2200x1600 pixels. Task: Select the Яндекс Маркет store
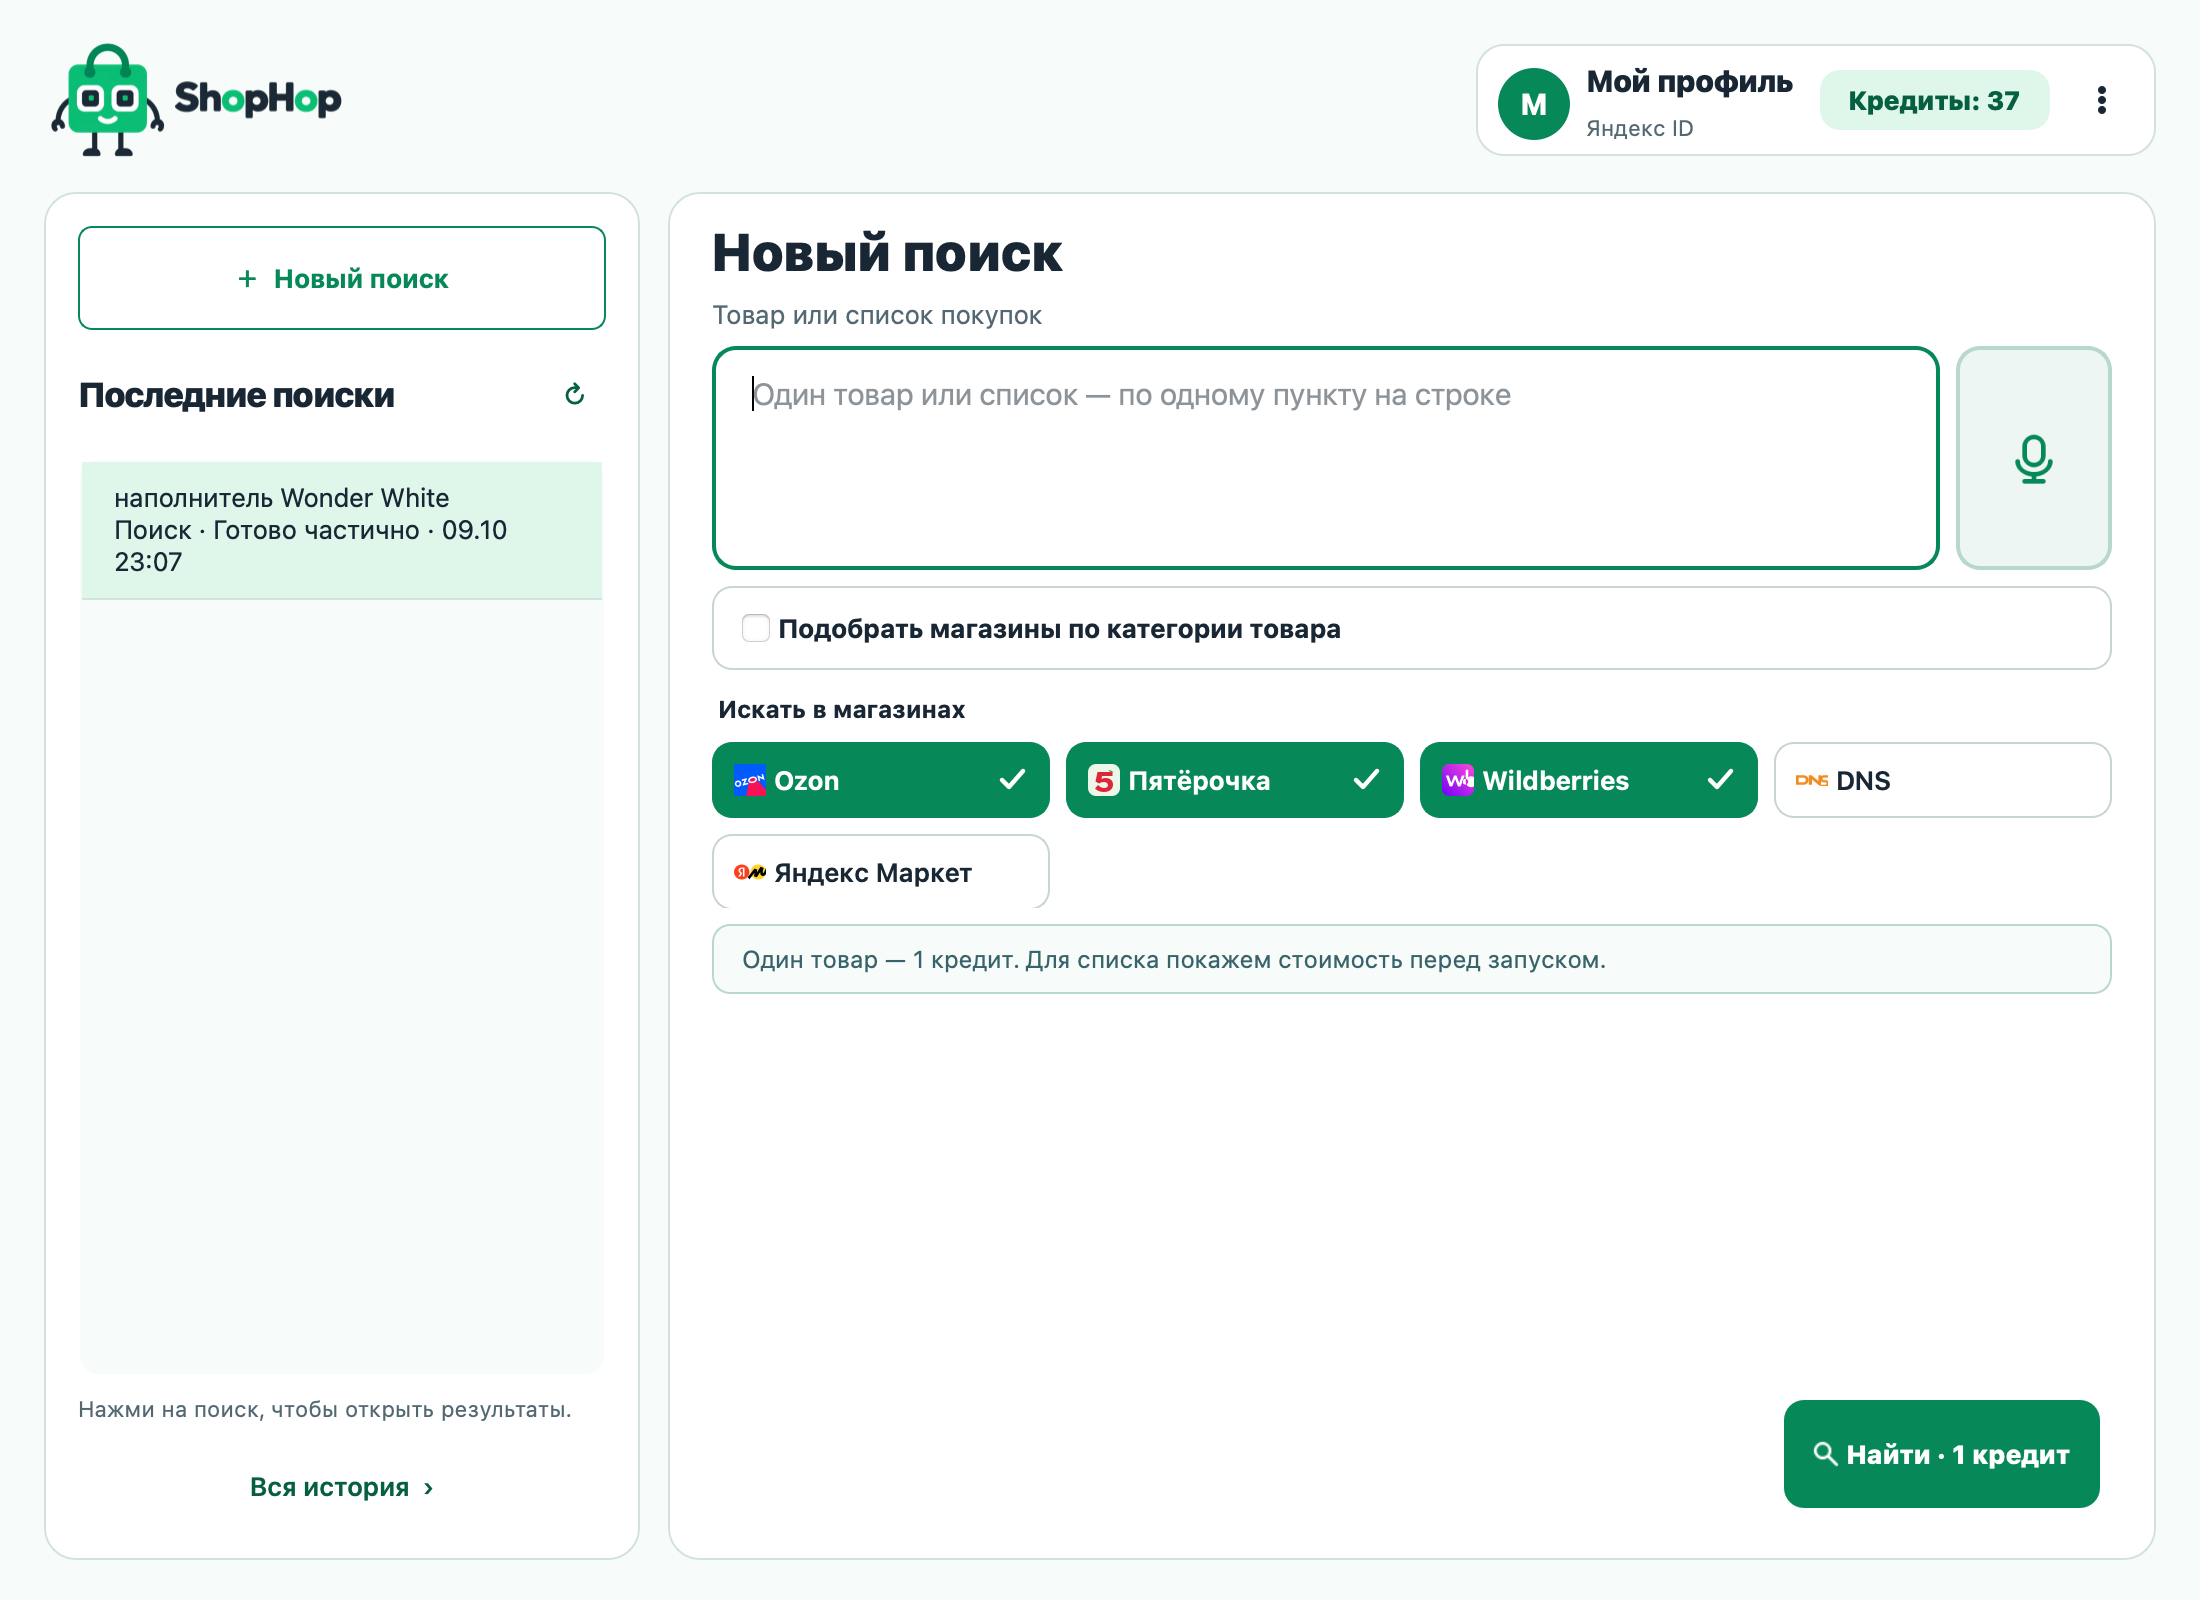point(880,872)
